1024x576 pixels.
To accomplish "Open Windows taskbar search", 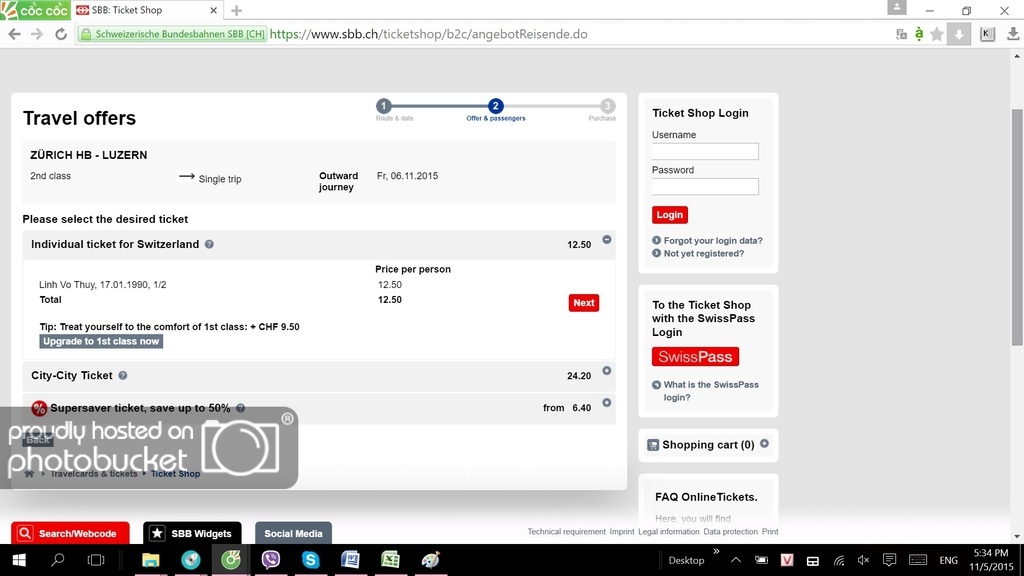I will pos(57,560).
